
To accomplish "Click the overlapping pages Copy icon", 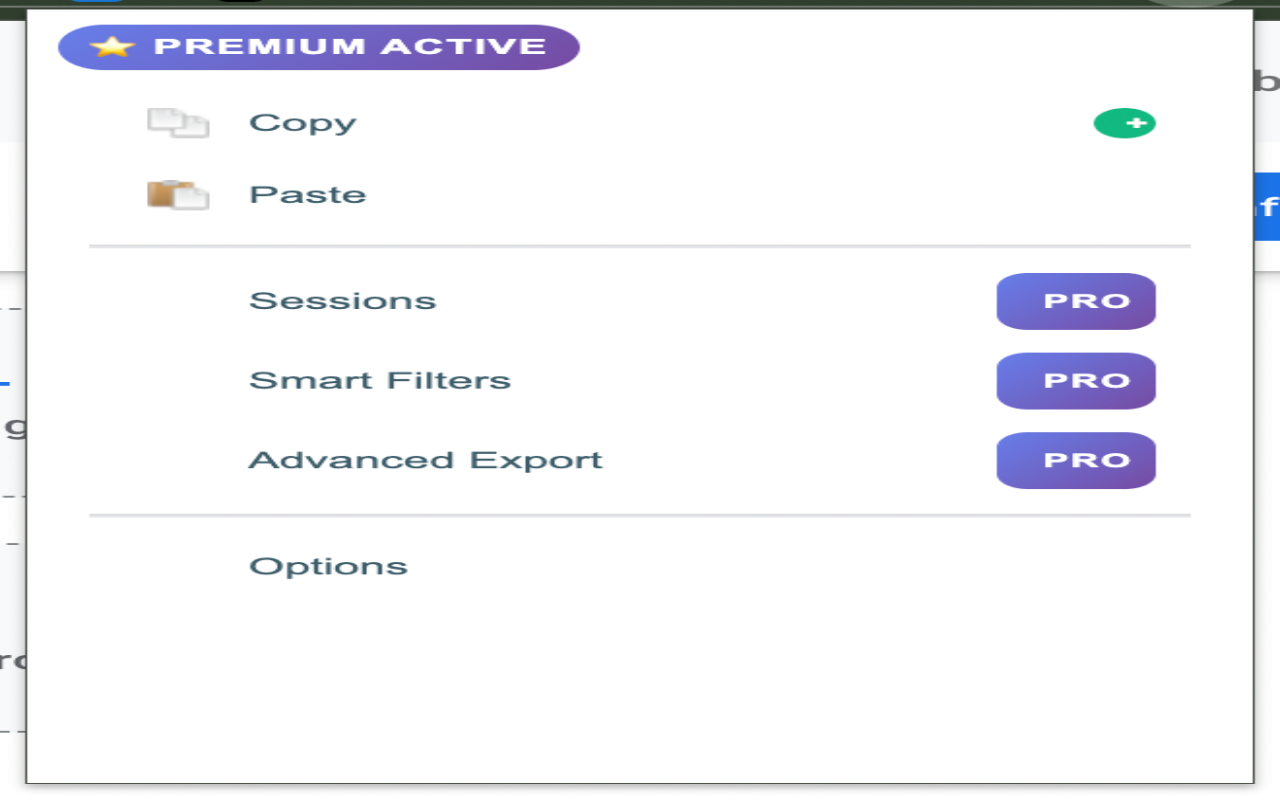I will coord(178,123).
